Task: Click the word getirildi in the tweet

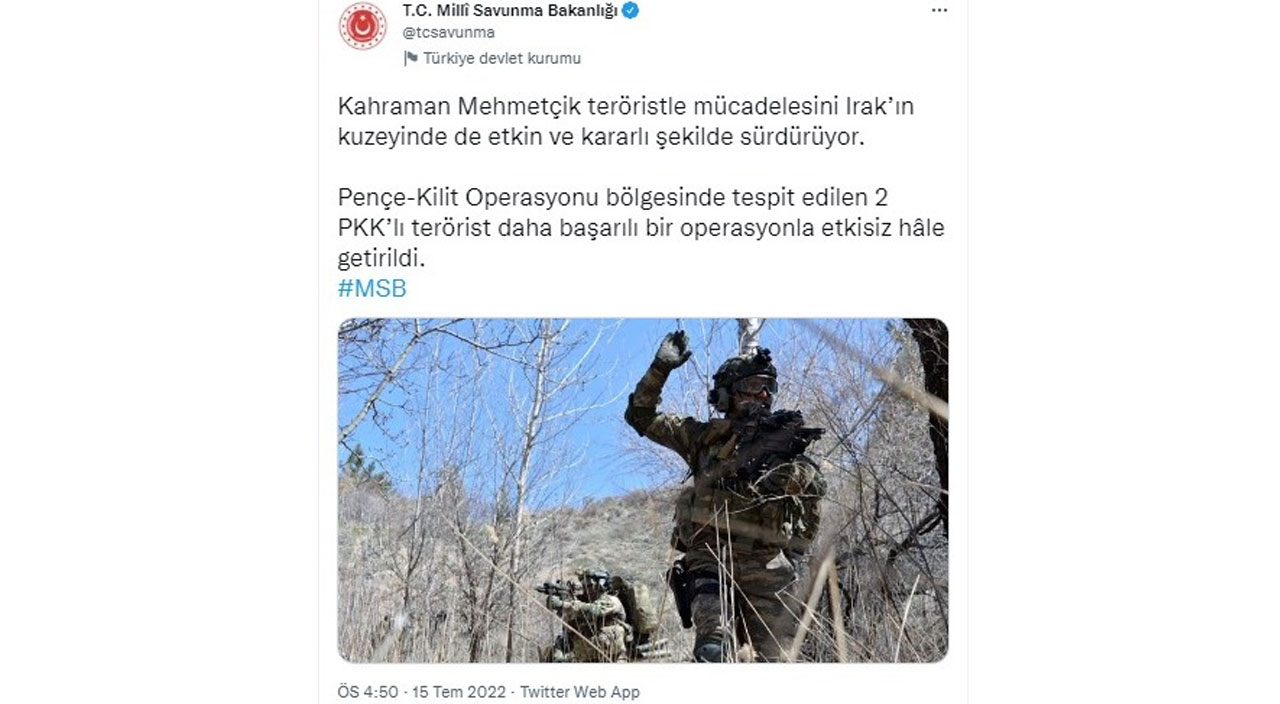Action: [382, 258]
